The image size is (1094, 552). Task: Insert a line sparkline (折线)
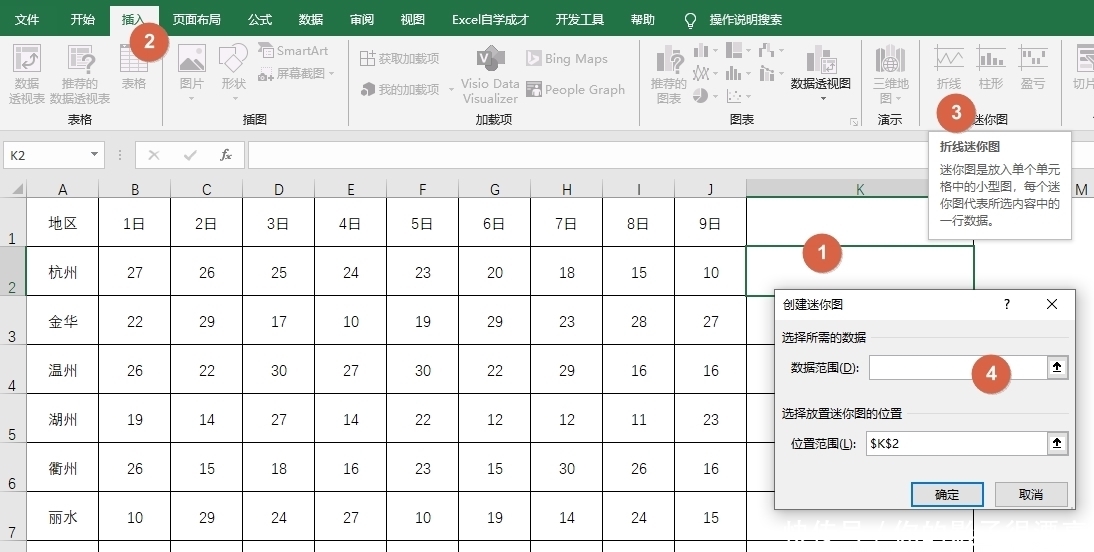(949, 68)
